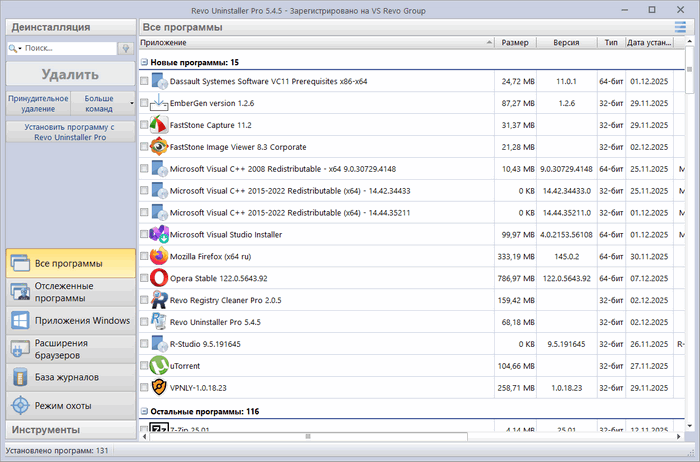The image size is (700, 462).
Task: Check the box next to EmberGen version 1.2.6
Action: [x=145, y=103]
